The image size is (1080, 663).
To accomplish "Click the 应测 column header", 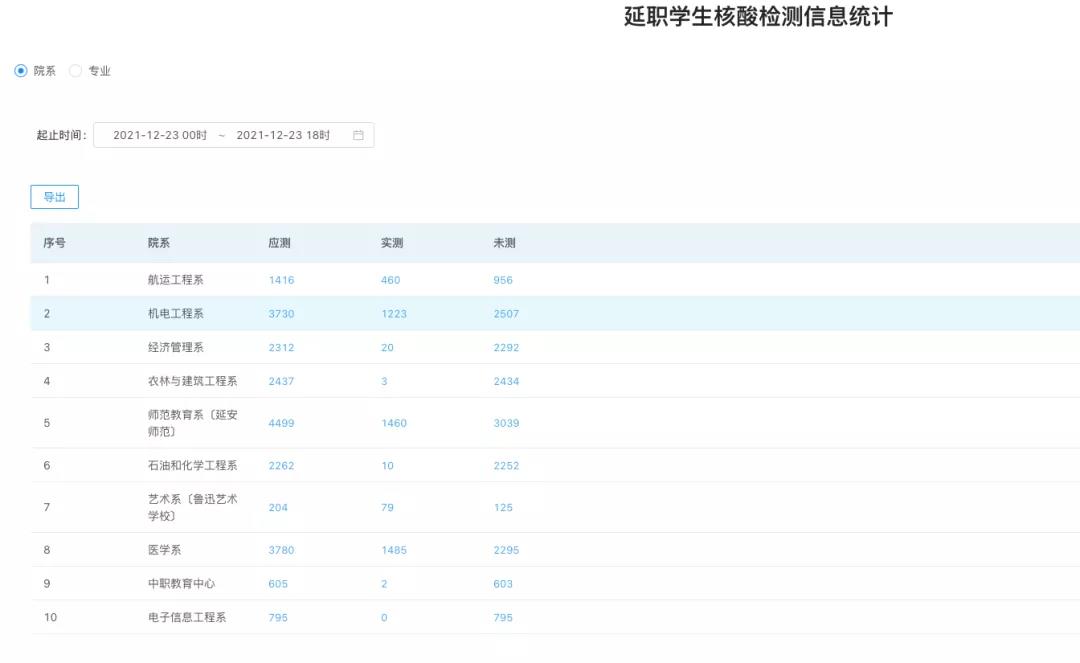I will 279,242.
